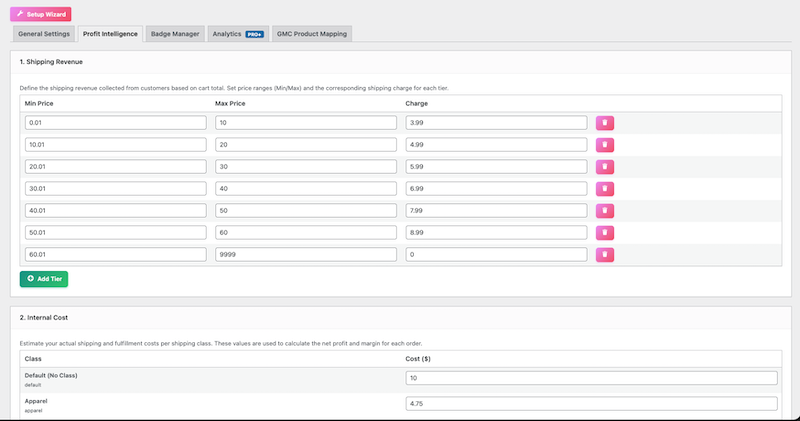This screenshot has width=800, height=421.
Task: Select the Max Price field showing 60
Action: pyautogui.click(x=306, y=232)
